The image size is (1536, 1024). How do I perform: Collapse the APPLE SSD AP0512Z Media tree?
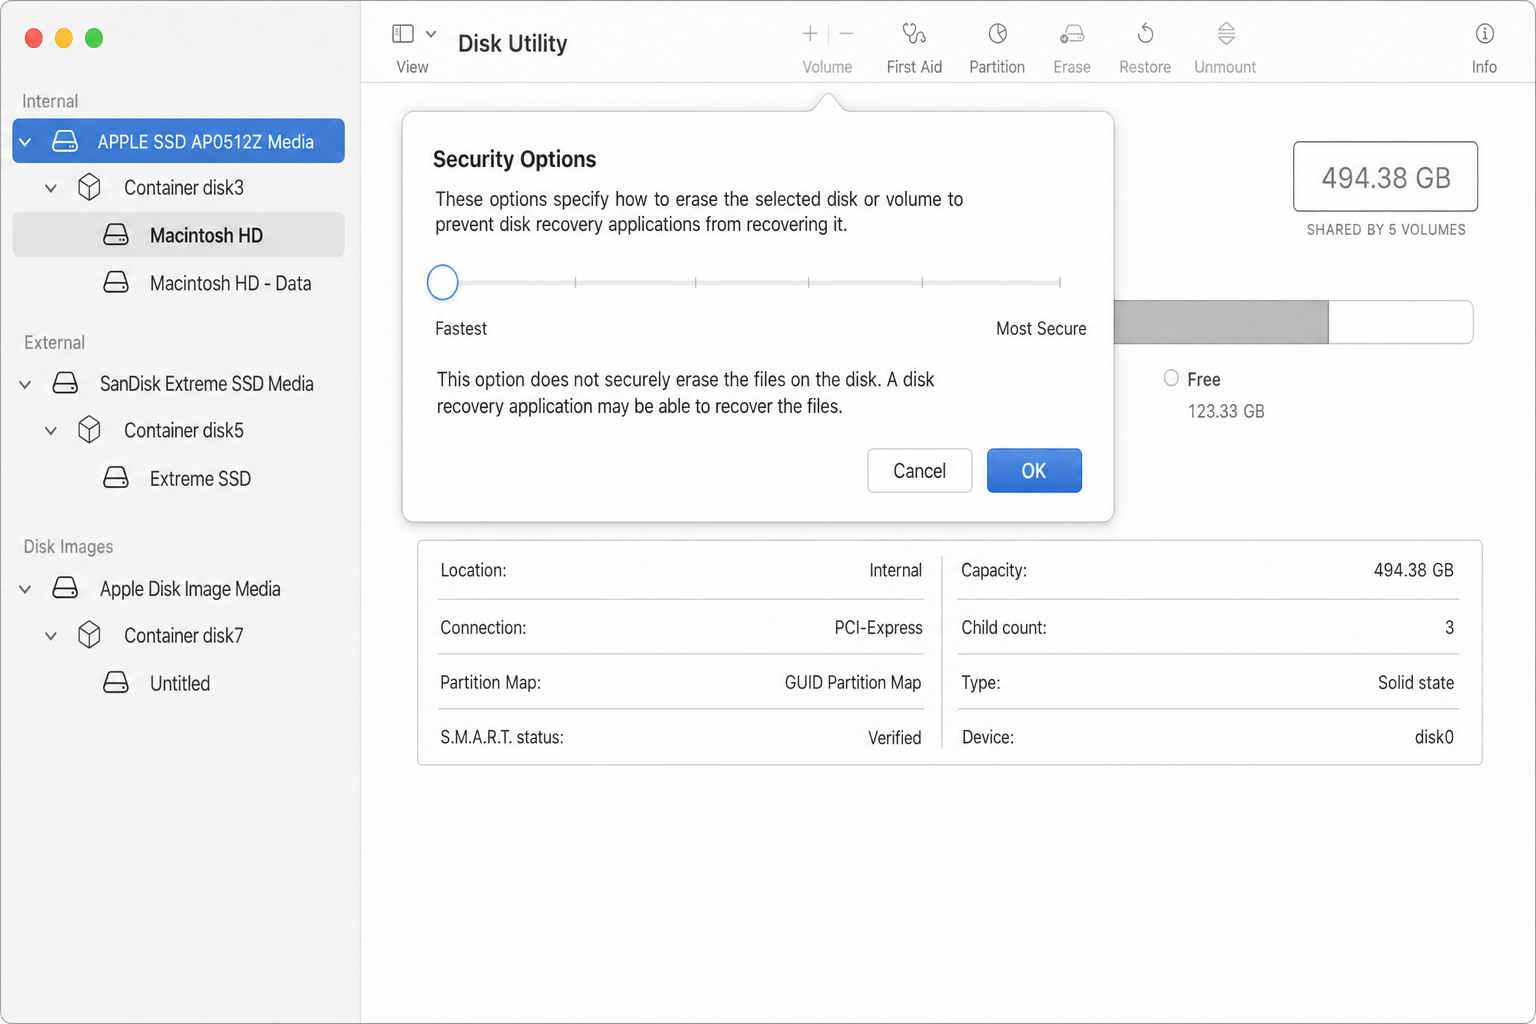(x=25, y=142)
